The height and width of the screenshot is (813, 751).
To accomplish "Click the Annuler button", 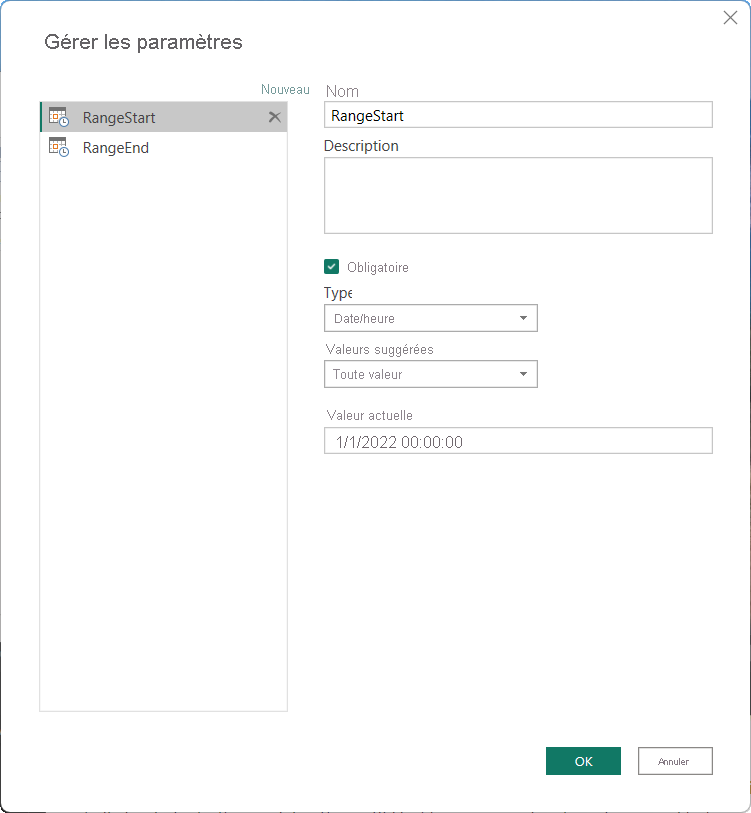I will tap(675, 761).
